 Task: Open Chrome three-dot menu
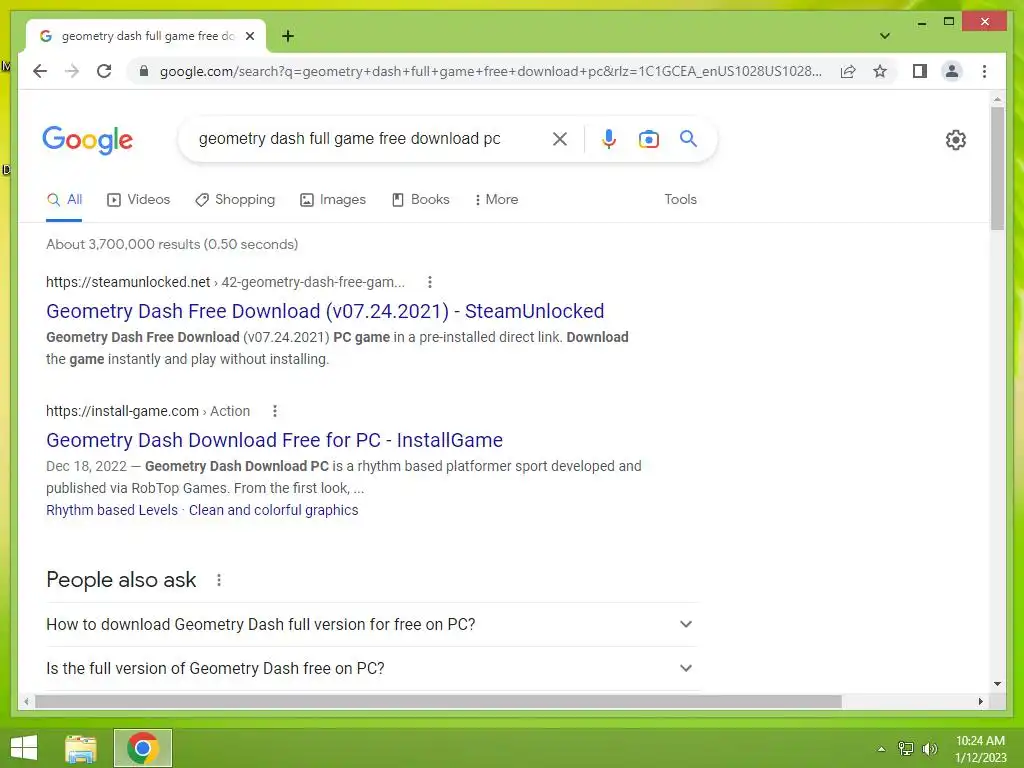click(x=984, y=71)
